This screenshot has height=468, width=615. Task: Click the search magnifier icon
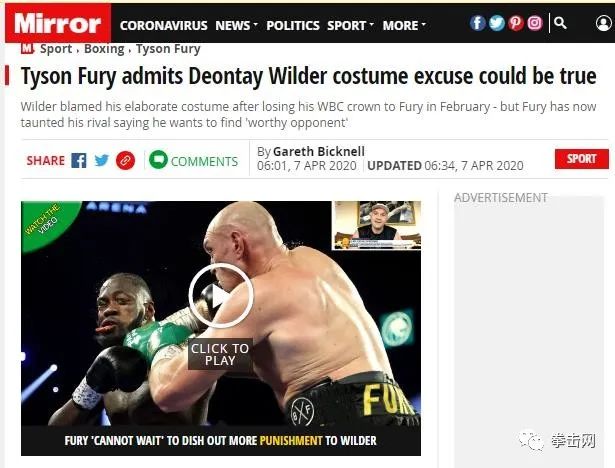(x=560, y=23)
